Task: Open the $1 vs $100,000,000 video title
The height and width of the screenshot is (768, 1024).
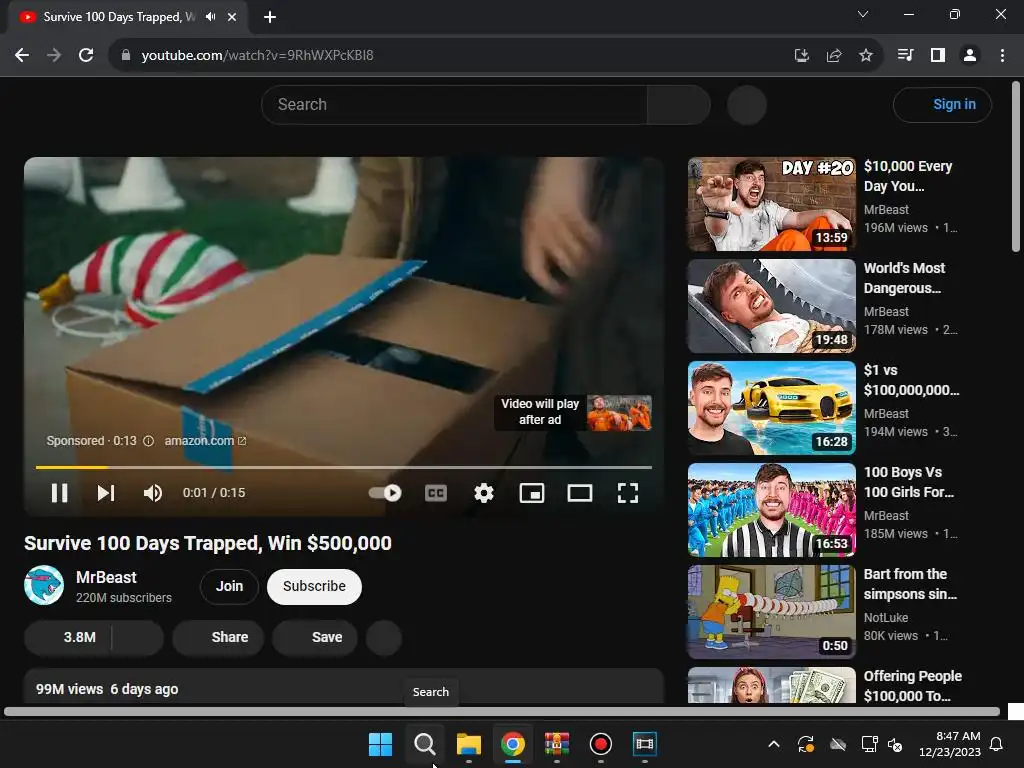Action: tap(911, 380)
